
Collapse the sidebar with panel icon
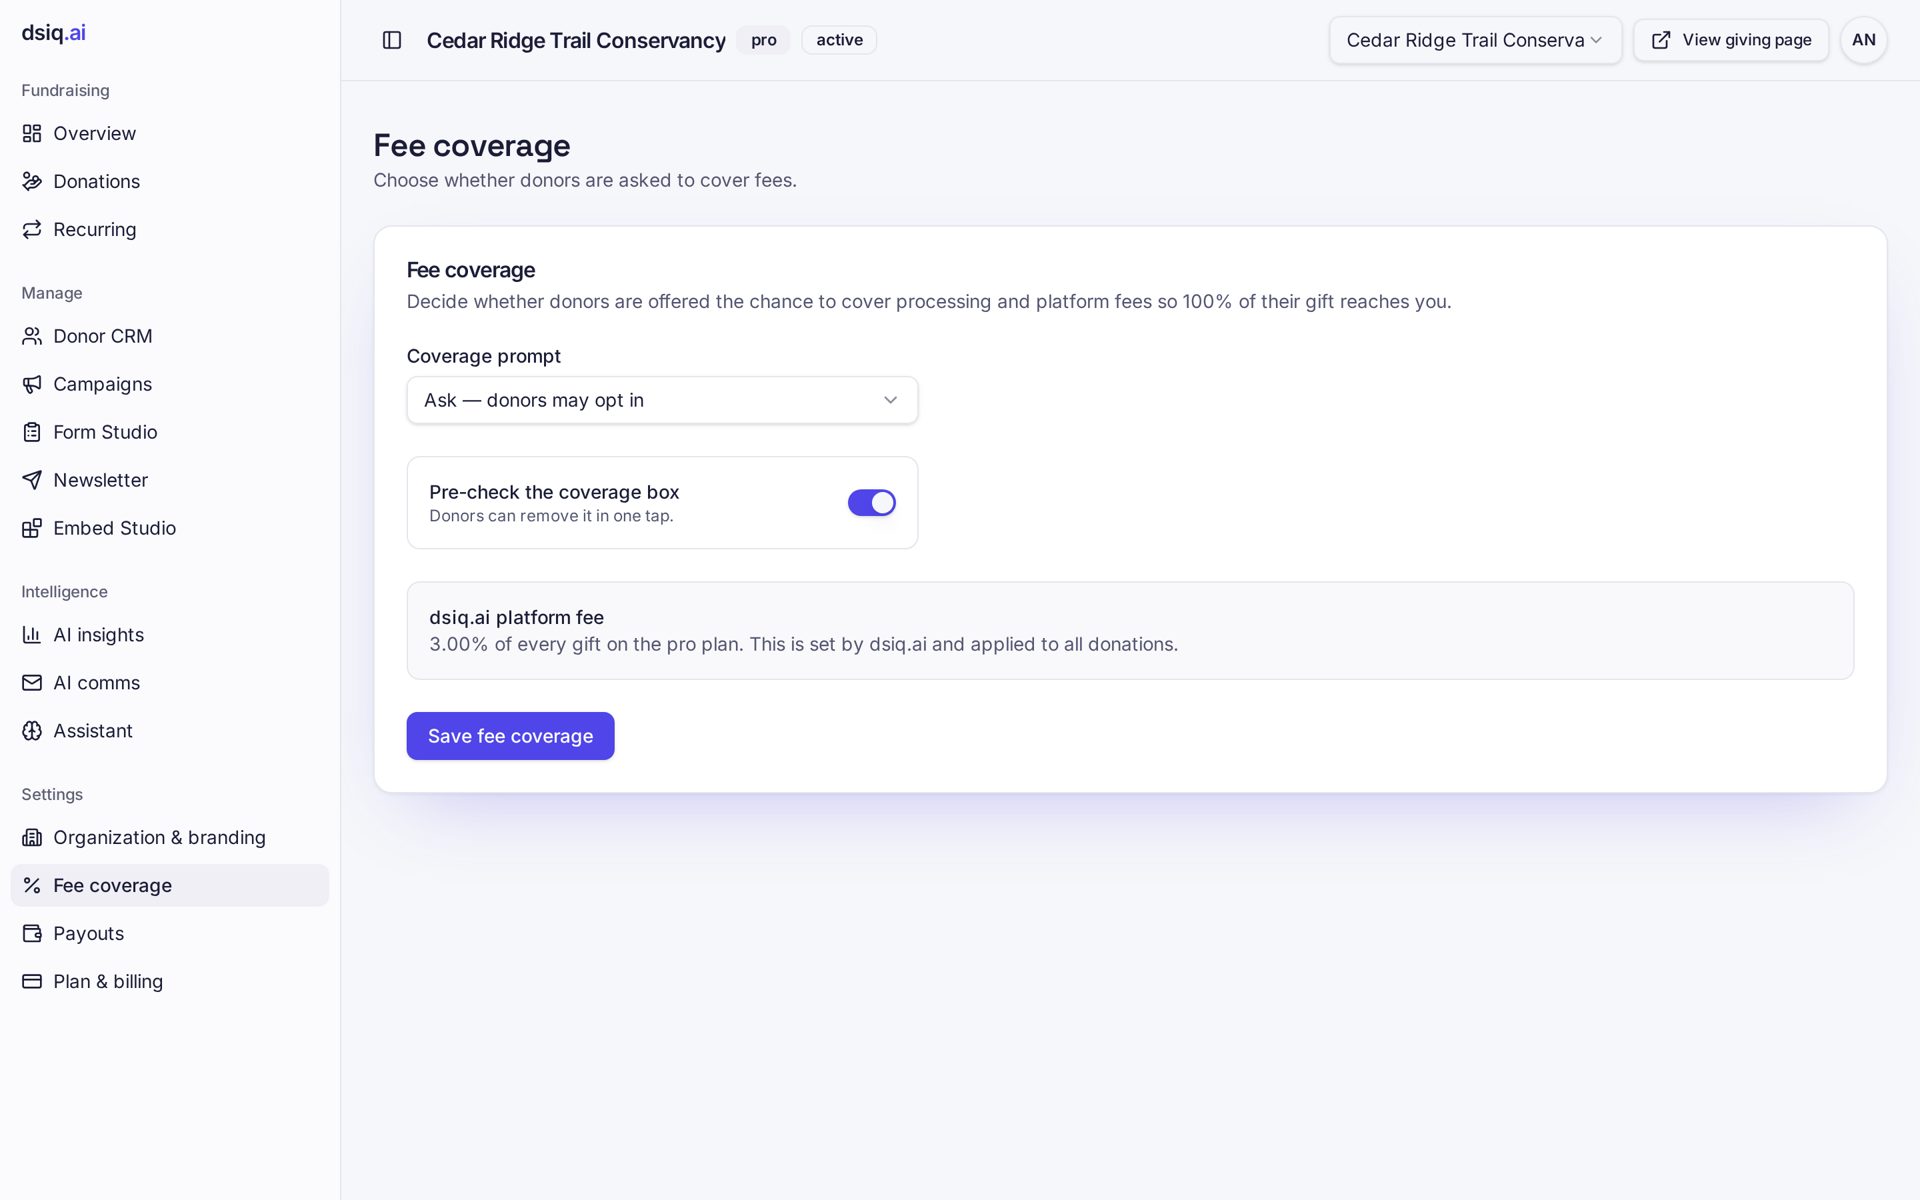point(392,40)
